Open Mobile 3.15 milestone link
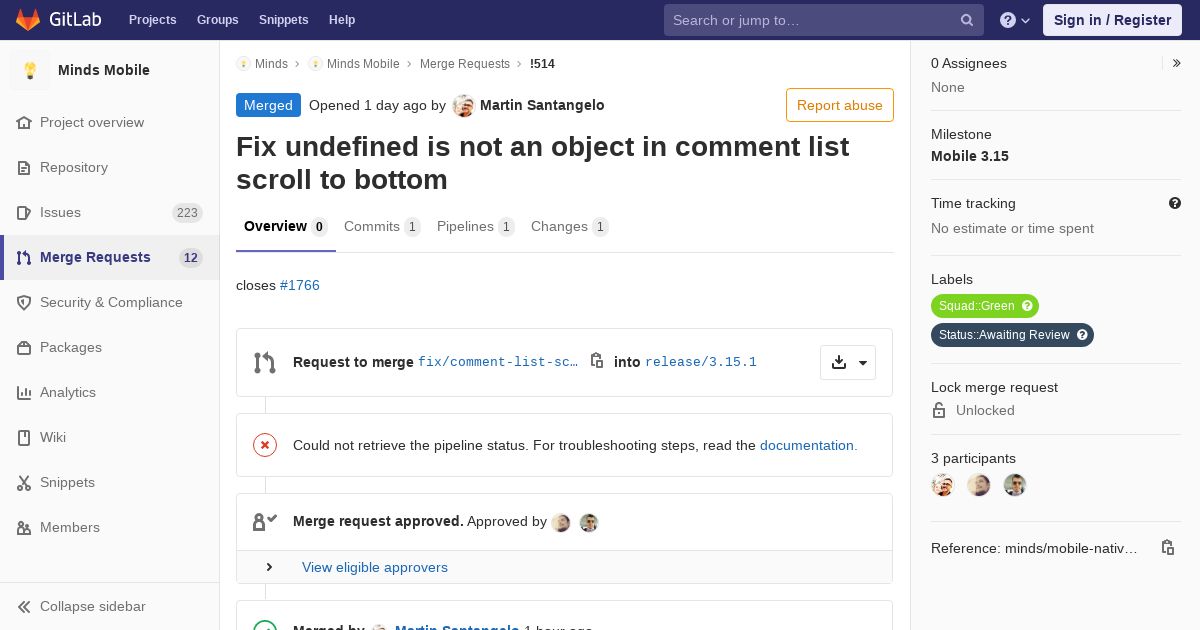The height and width of the screenshot is (630, 1200). click(x=970, y=156)
